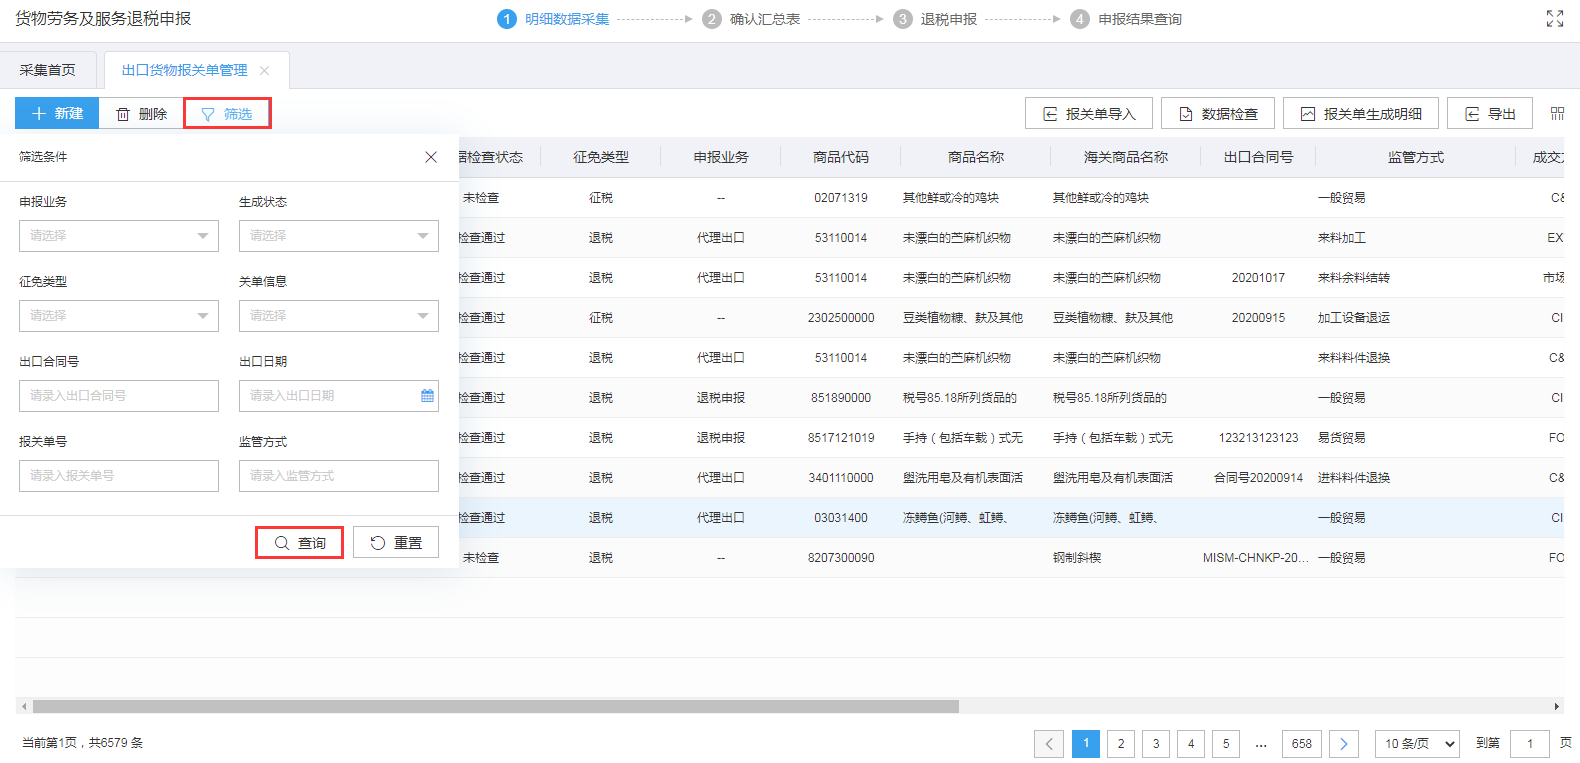
Task: Go to previous page arrow
Action: click(1048, 744)
